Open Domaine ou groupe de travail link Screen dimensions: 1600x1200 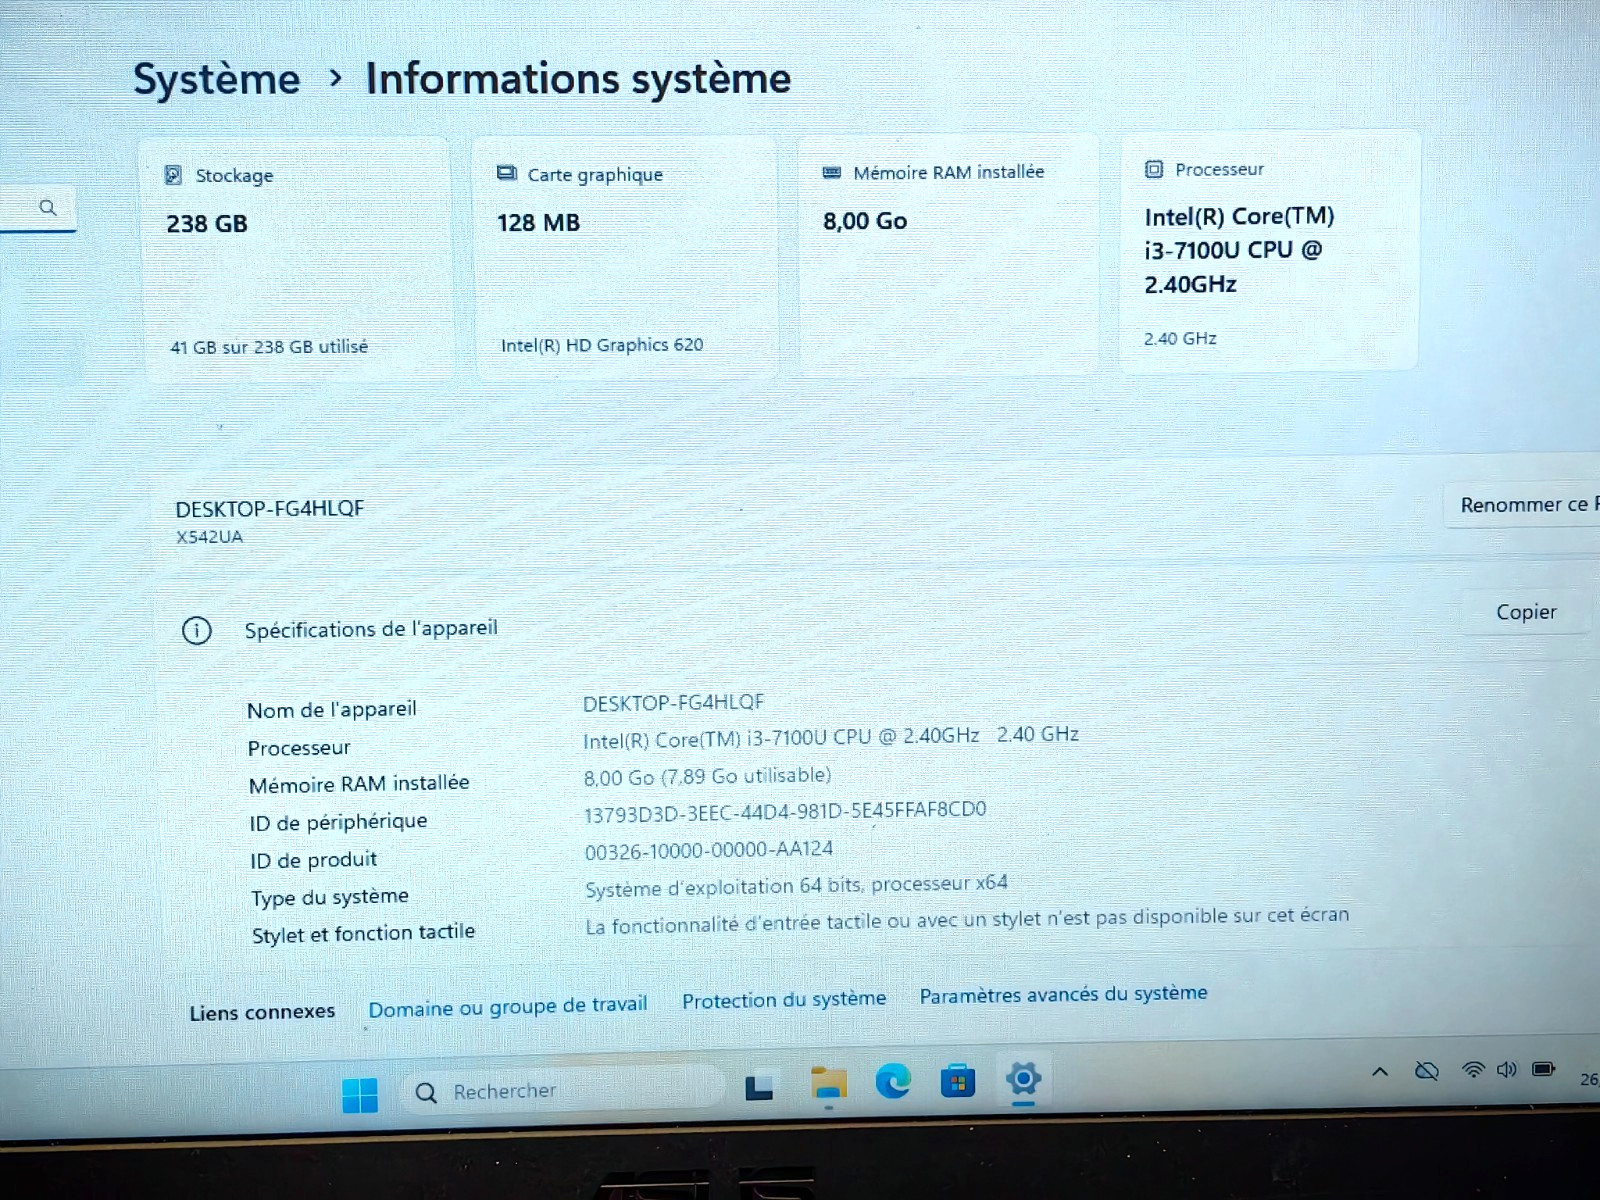pos(508,1006)
